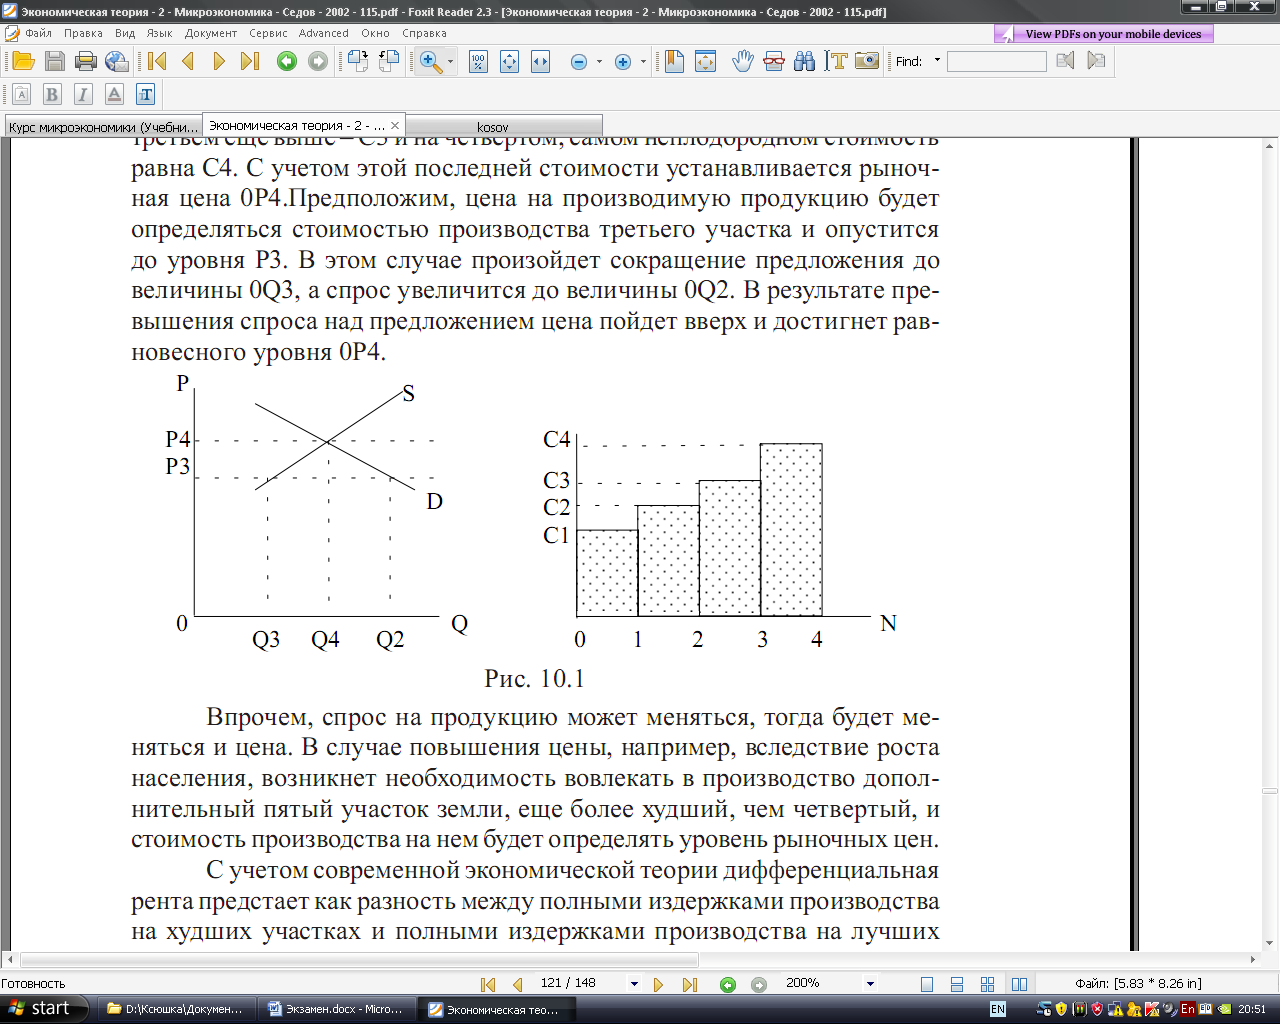Click the full screen view icon
1280x1024 pixels.
705,61
